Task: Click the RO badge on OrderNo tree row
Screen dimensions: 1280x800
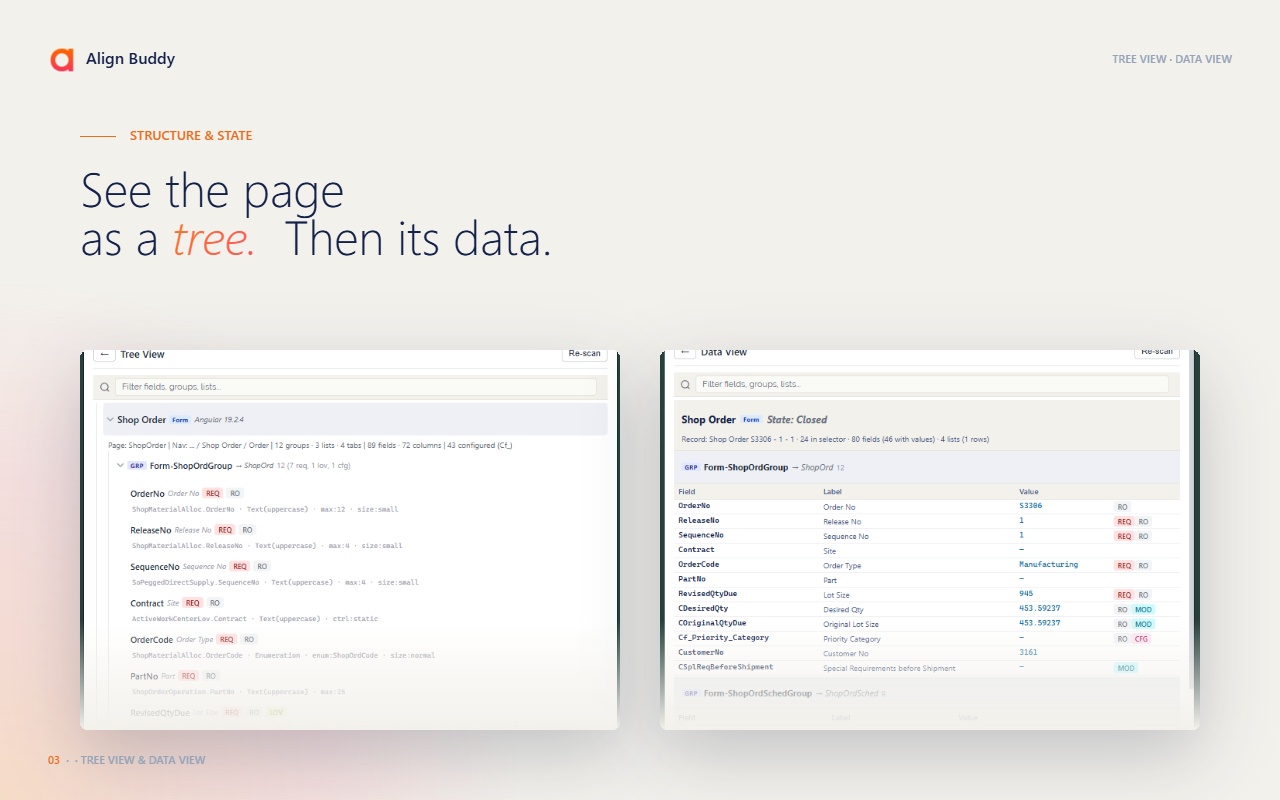Action: (235, 493)
